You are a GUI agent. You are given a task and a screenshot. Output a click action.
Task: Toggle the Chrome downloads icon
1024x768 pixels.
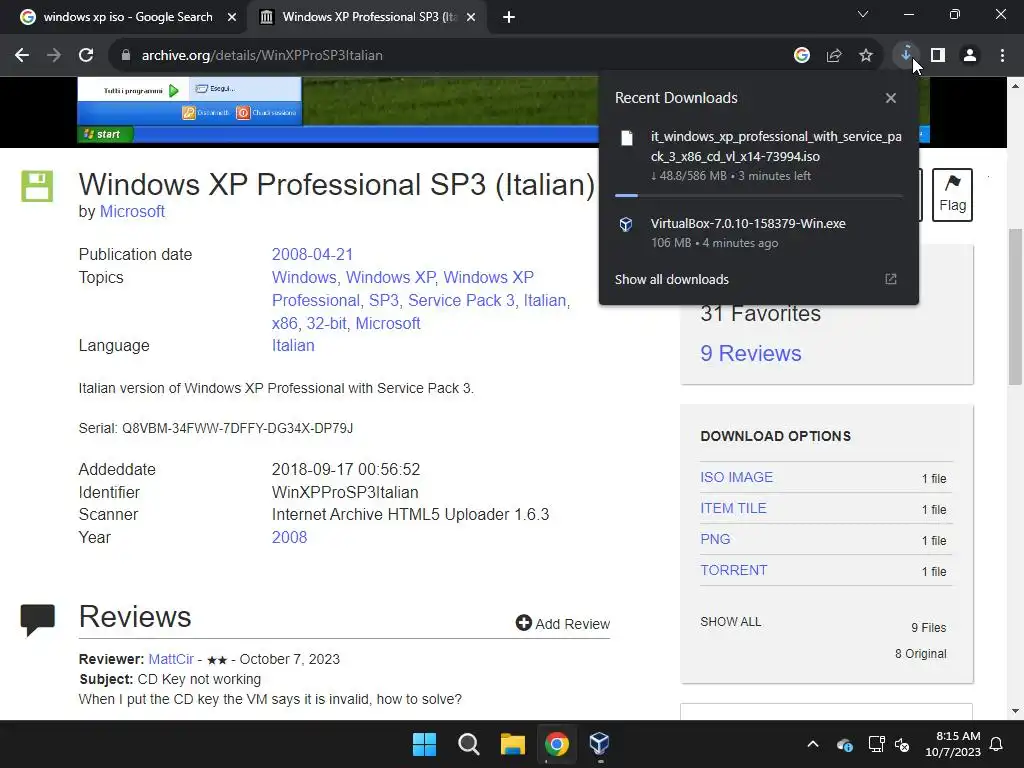click(906, 54)
